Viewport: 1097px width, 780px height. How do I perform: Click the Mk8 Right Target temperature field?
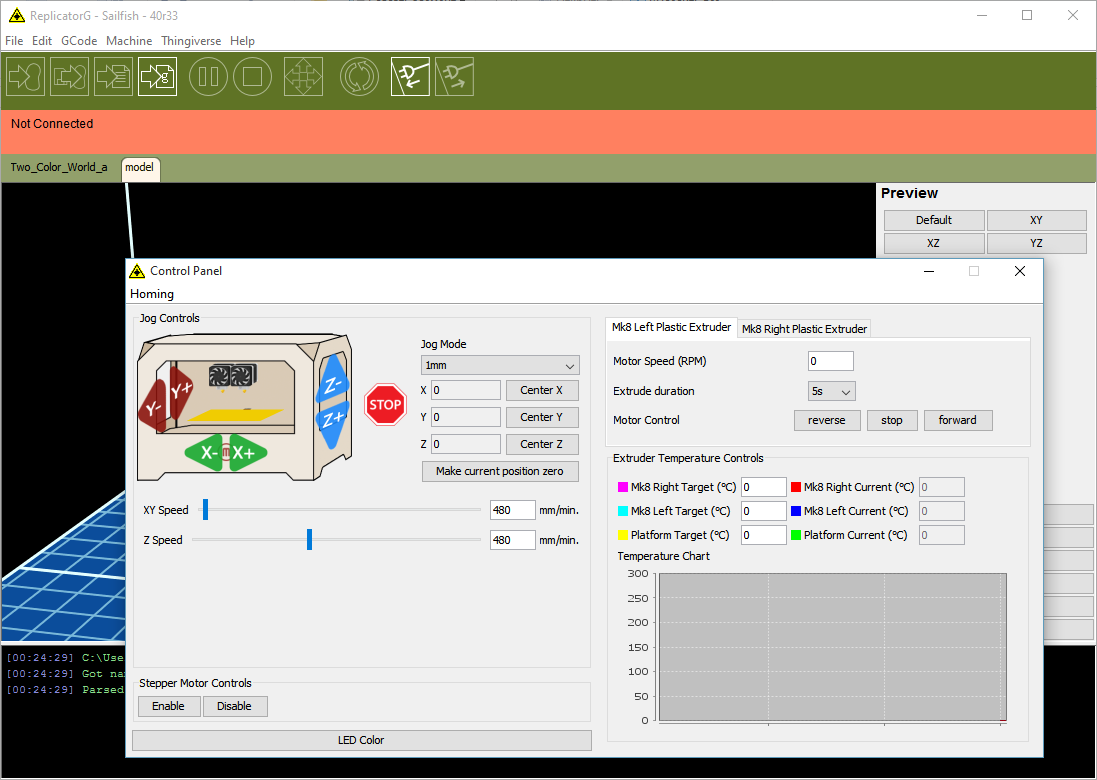764,487
